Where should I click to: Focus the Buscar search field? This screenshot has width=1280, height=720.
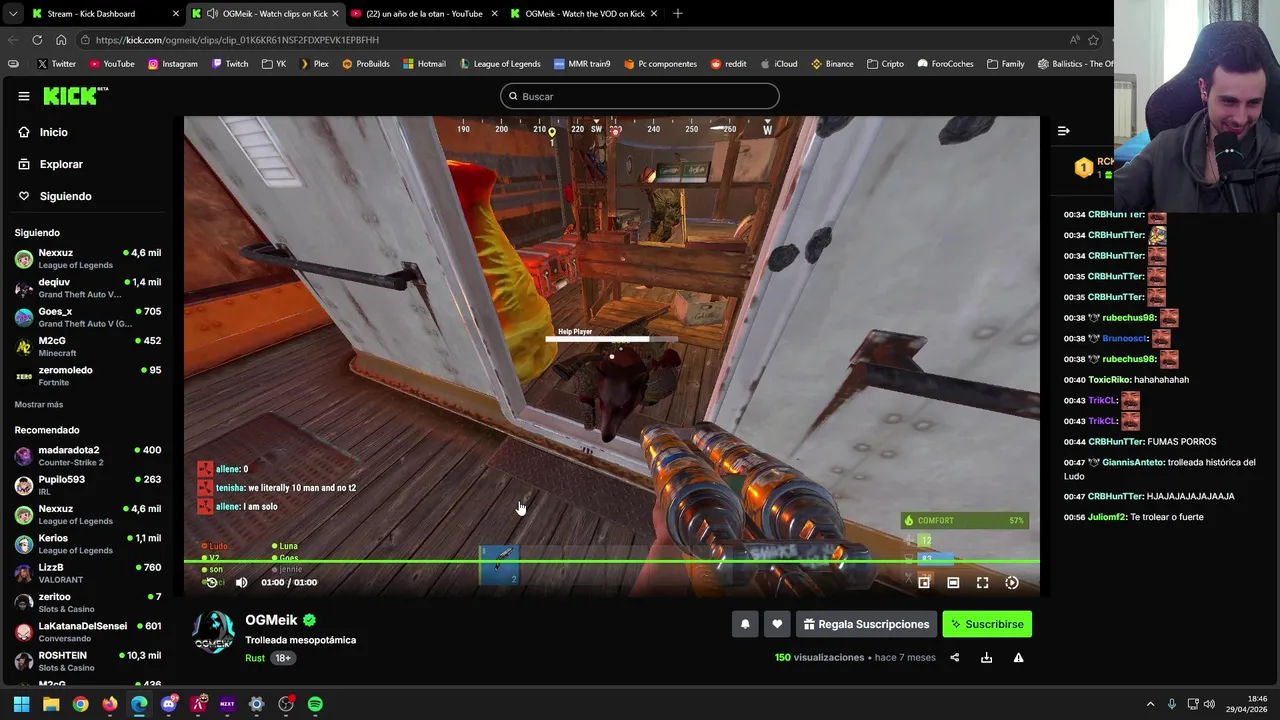pyautogui.click(x=640, y=96)
